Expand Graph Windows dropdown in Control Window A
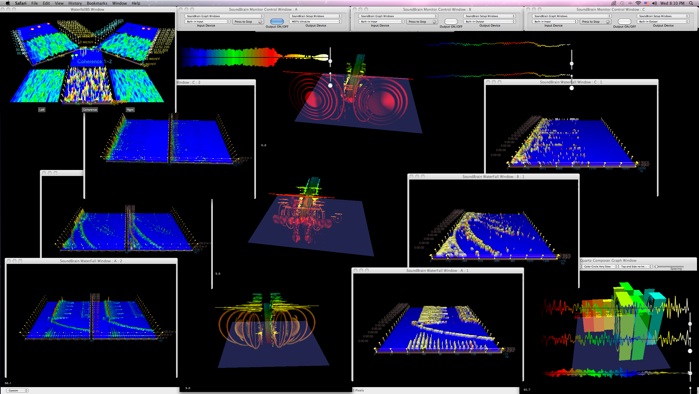The image size is (699, 394). [224, 16]
